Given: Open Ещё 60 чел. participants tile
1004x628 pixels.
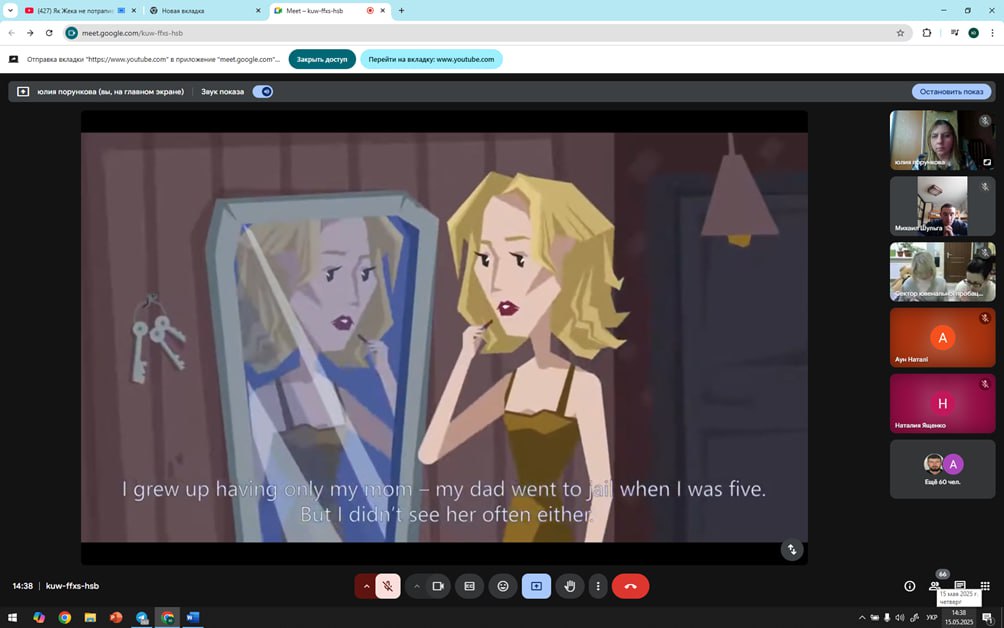Looking at the screenshot, I should (943, 469).
